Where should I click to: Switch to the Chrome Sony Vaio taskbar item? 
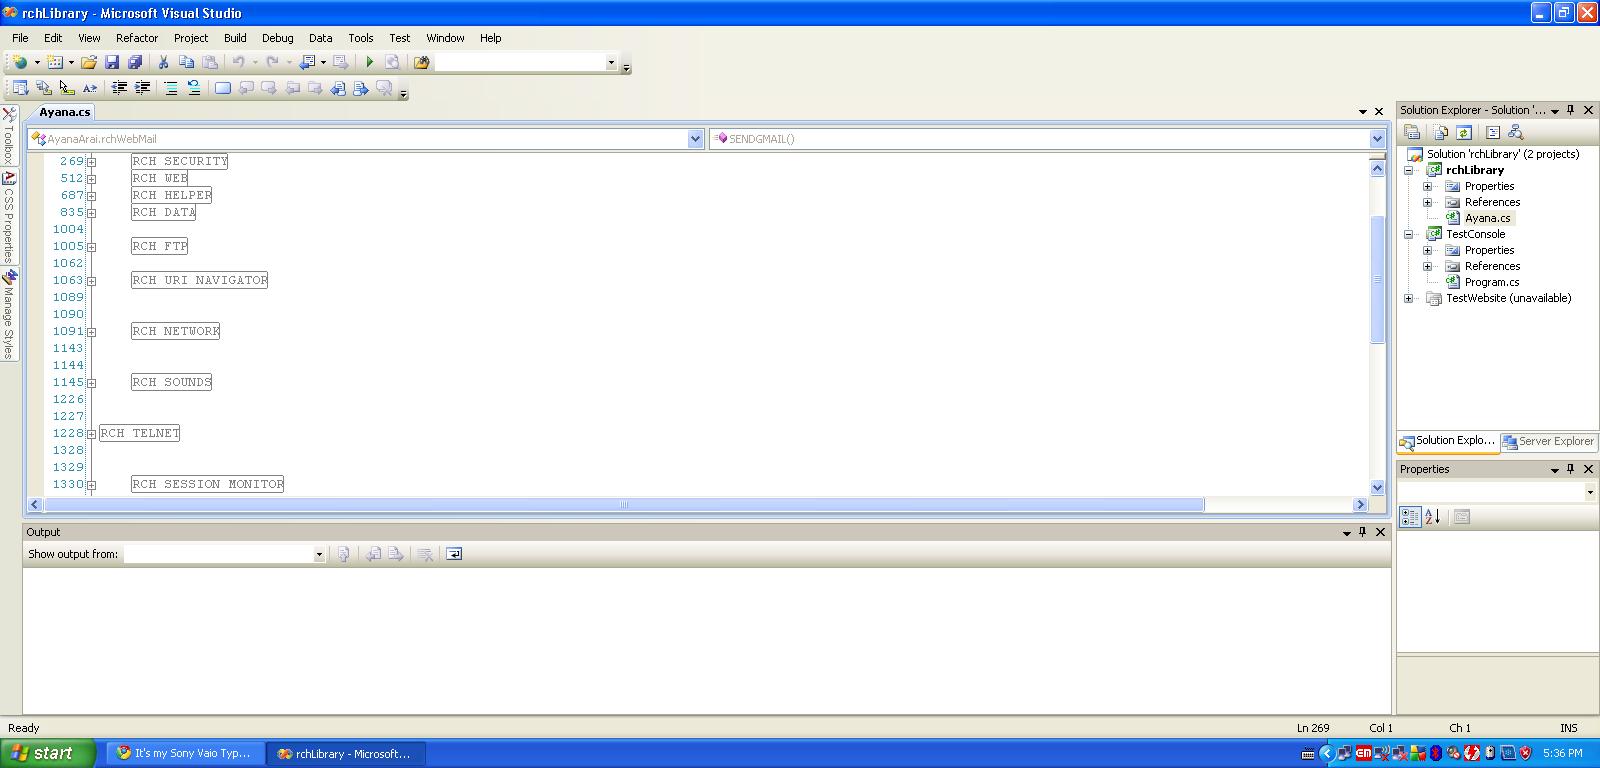click(x=186, y=753)
